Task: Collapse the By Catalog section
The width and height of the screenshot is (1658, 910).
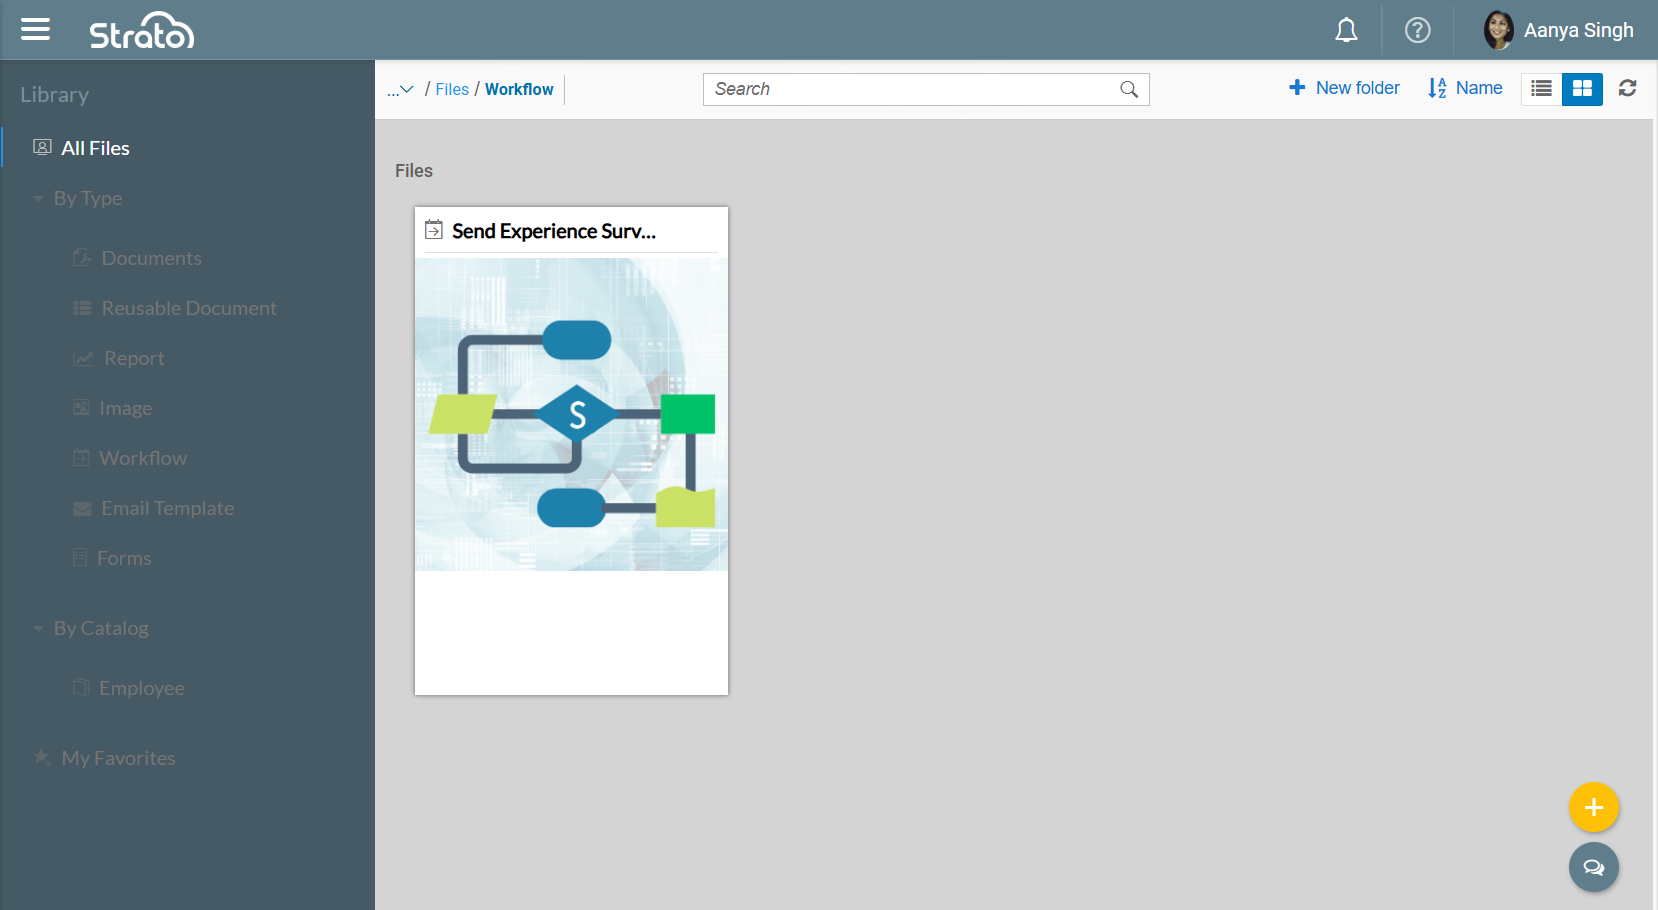Action: (x=39, y=629)
